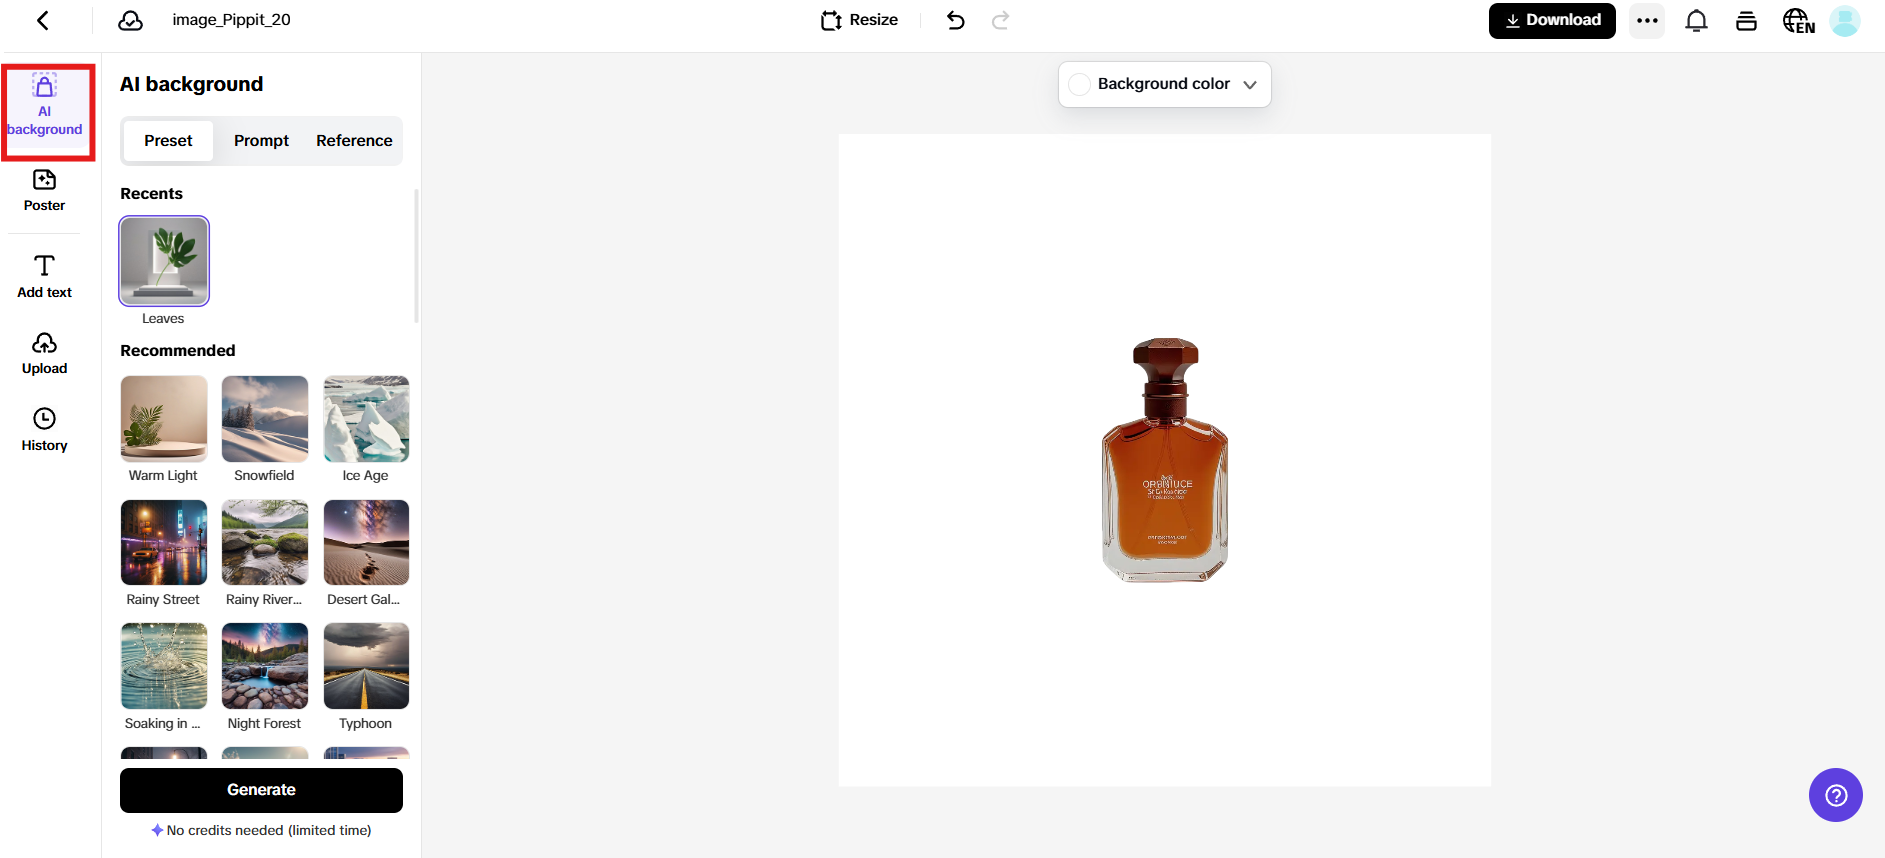
Task: Change language via the globe EN icon
Action: (1798, 20)
